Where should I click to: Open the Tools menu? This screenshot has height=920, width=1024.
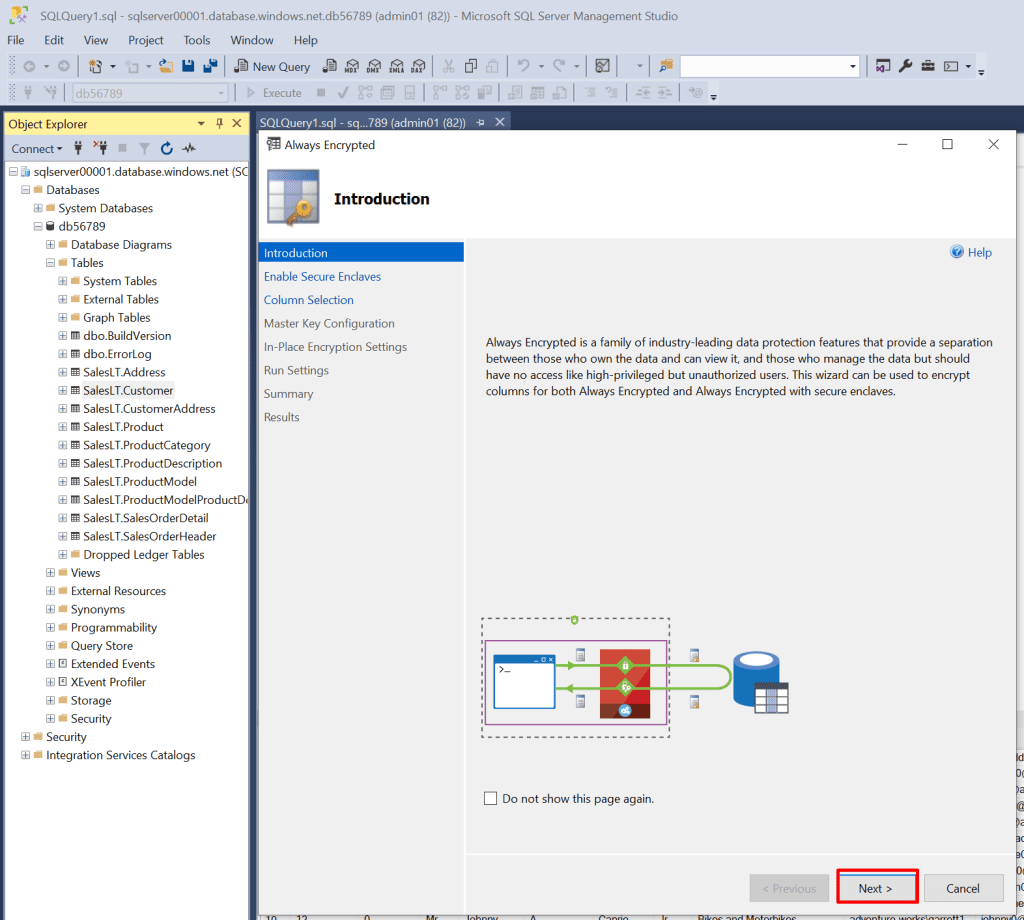point(196,40)
